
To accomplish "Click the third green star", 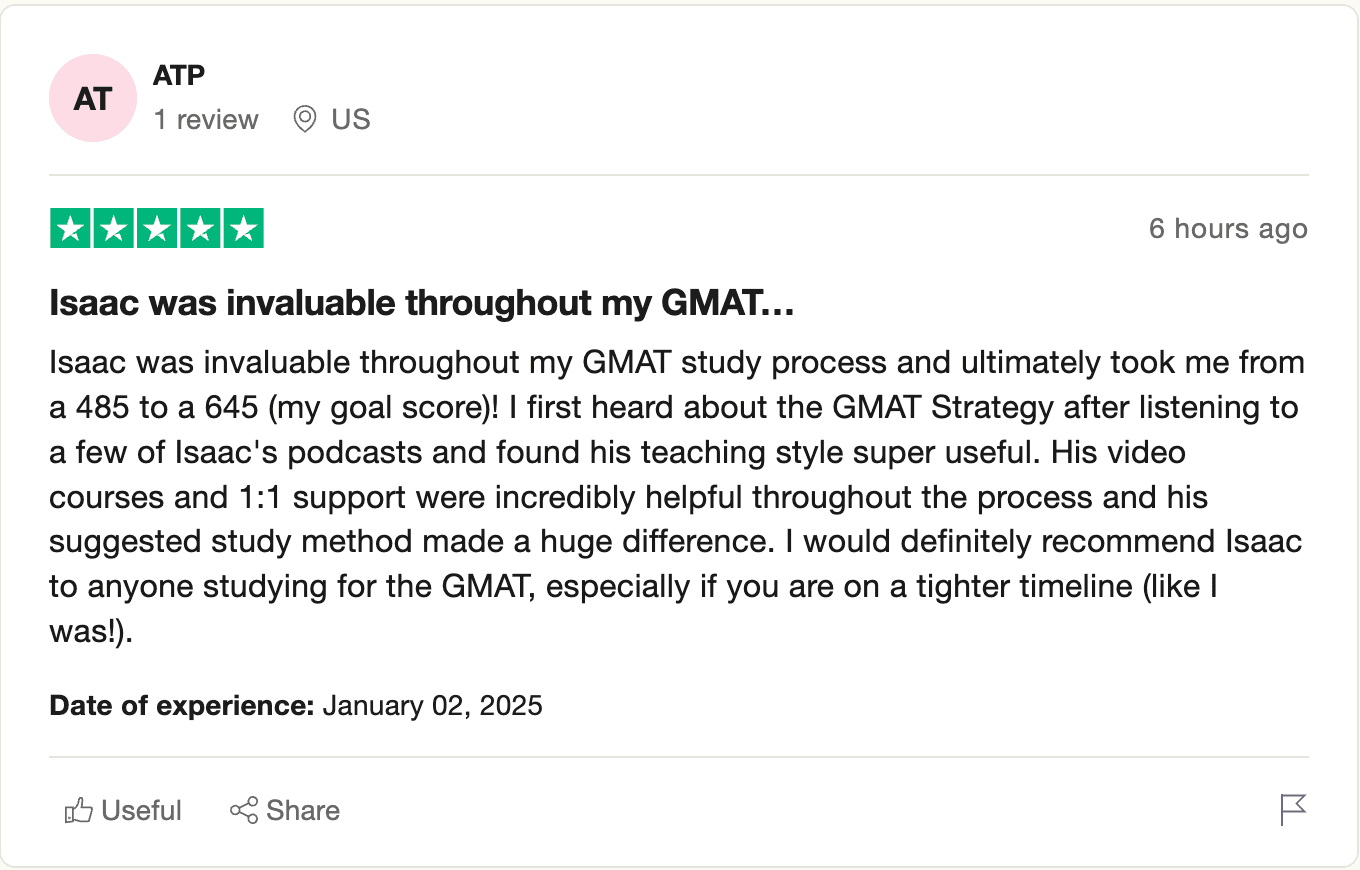I will click(157, 229).
